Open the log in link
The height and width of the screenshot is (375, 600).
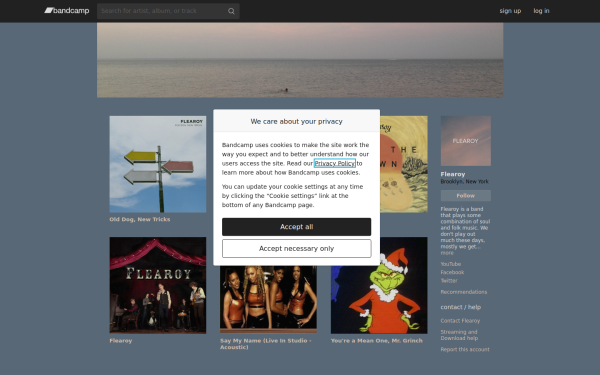tap(541, 11)
